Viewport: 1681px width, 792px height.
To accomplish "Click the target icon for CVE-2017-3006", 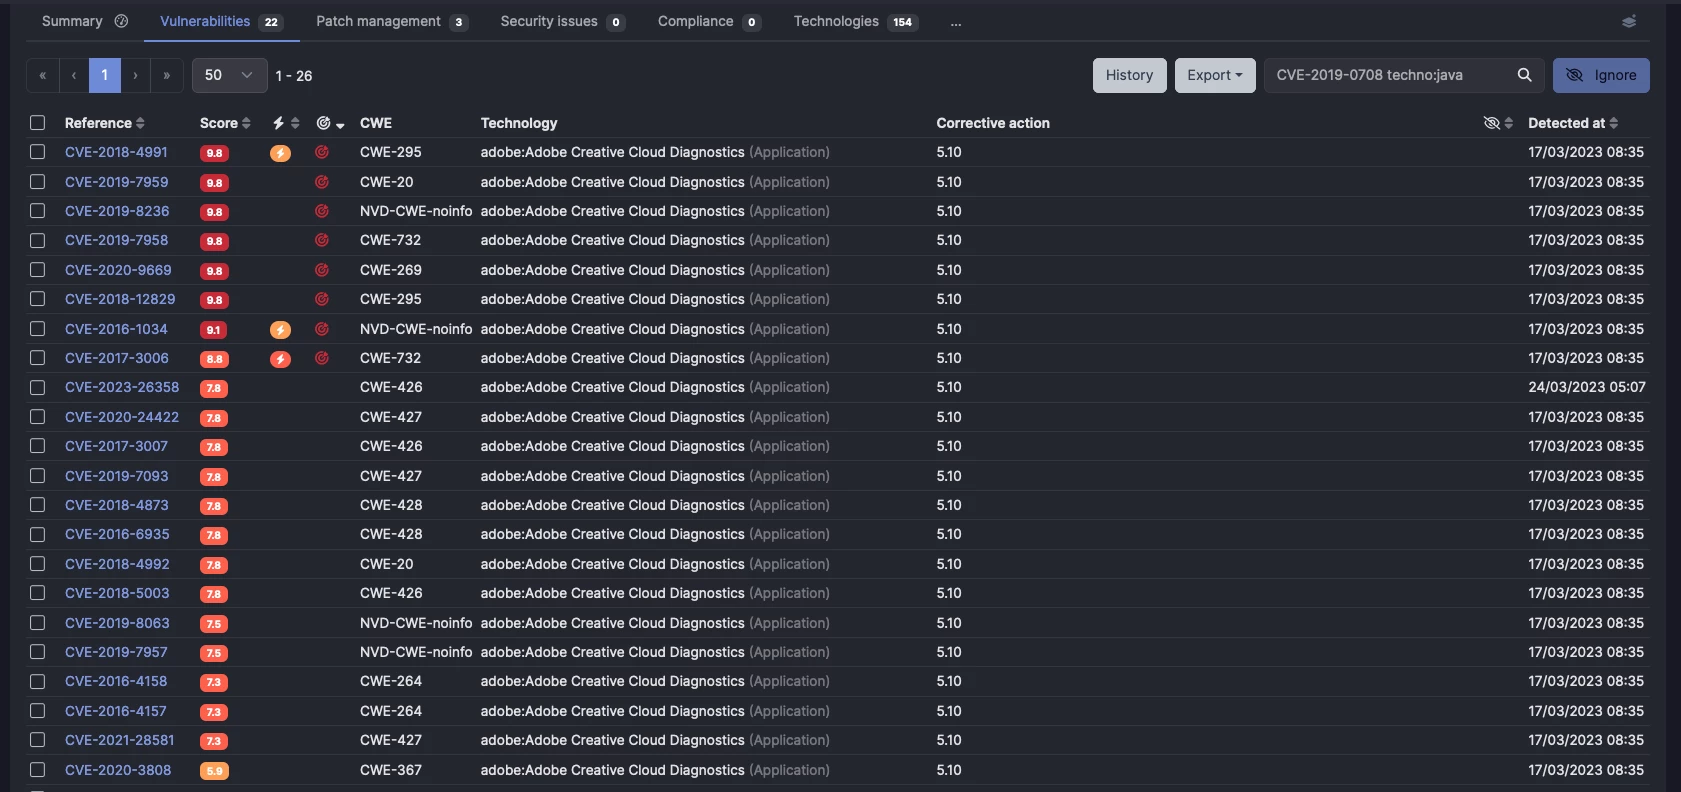I will (322, 358).
